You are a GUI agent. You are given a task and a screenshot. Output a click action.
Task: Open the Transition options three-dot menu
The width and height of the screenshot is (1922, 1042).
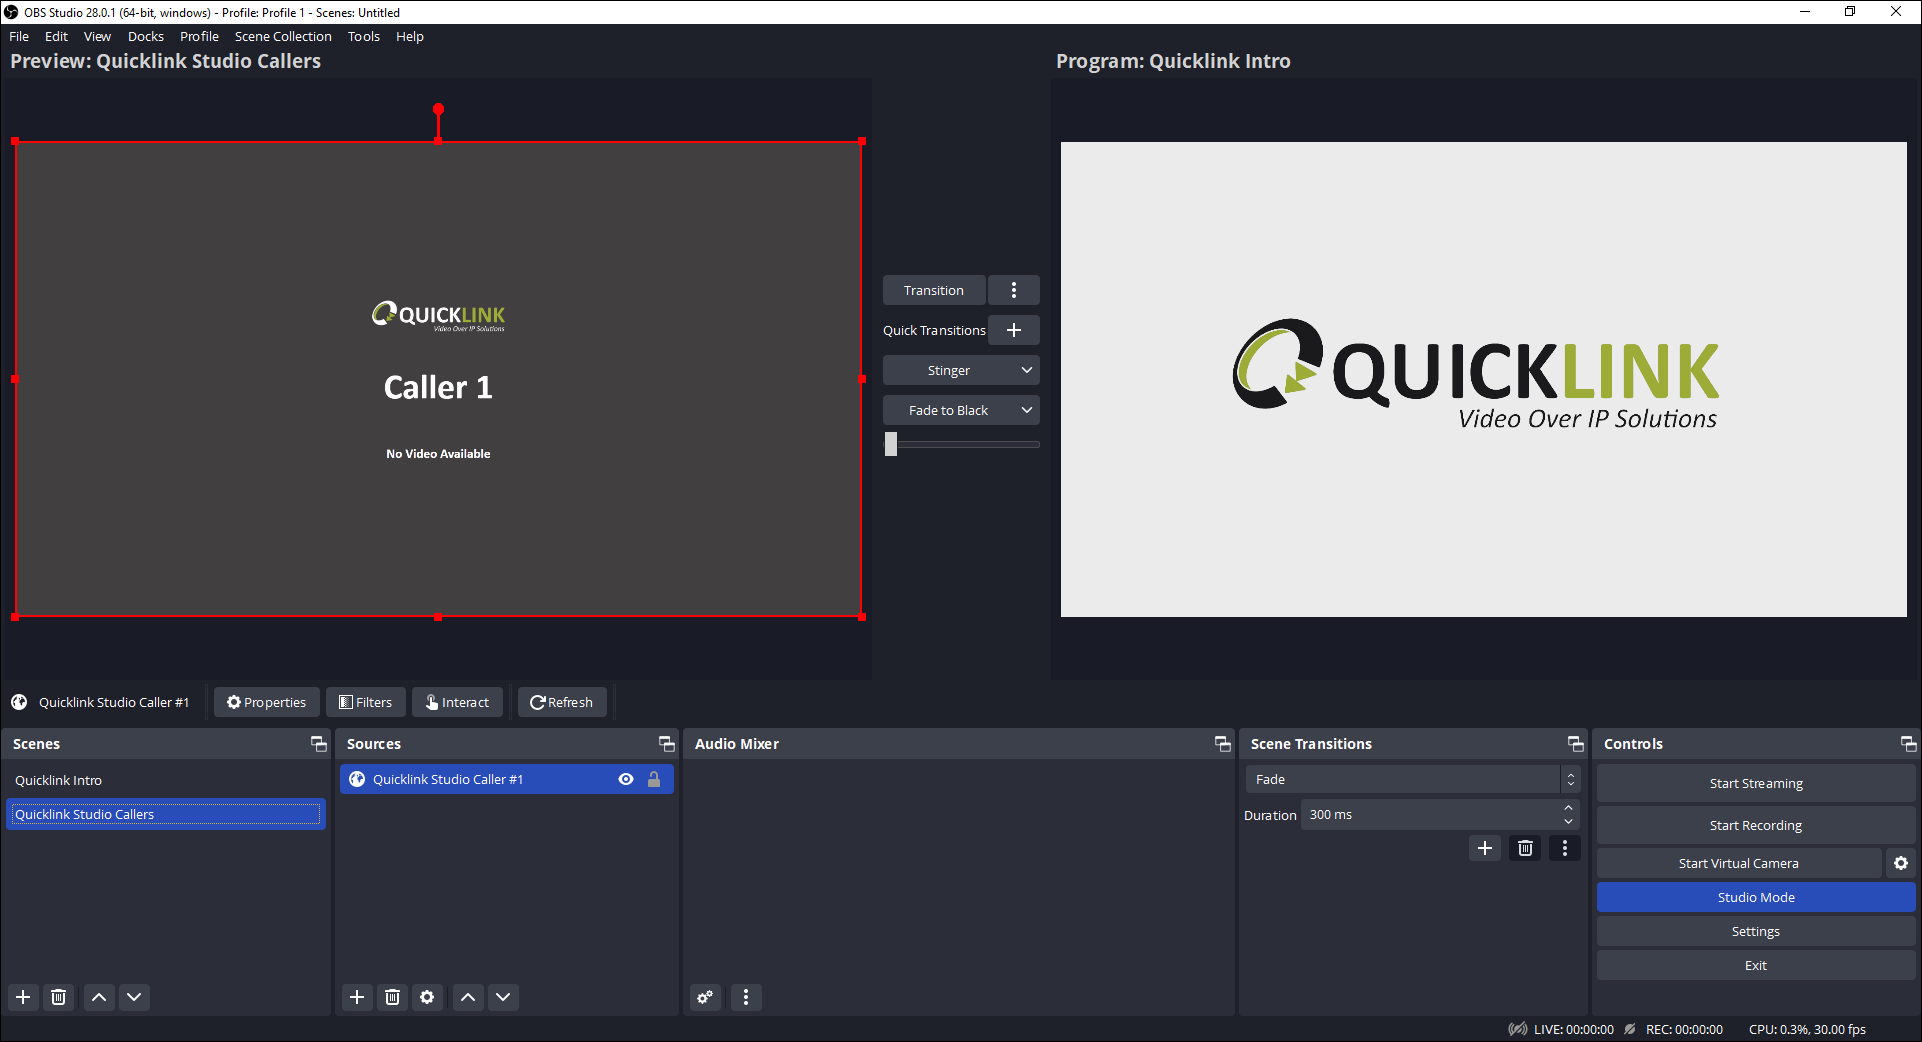[1014, 290]
